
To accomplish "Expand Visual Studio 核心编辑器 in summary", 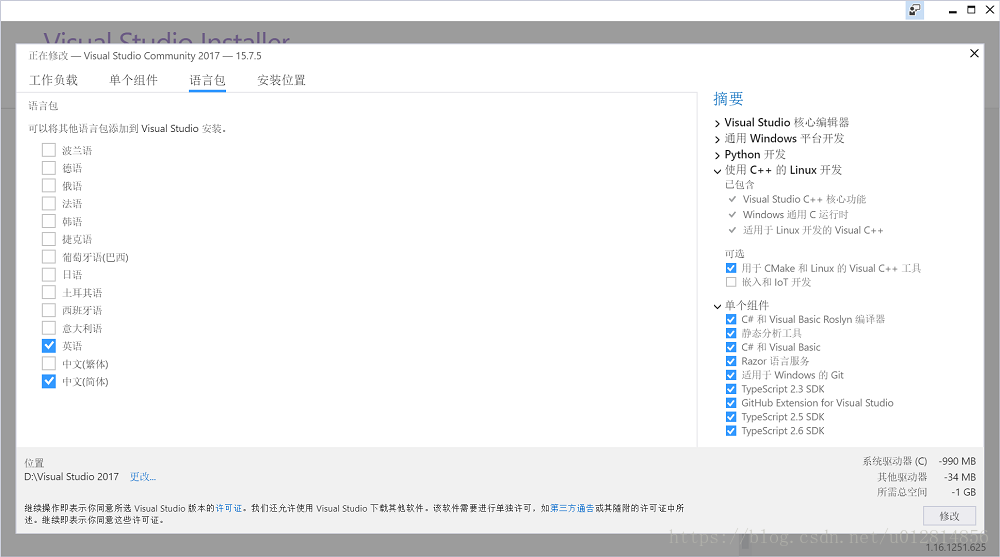I will point(717,123).
